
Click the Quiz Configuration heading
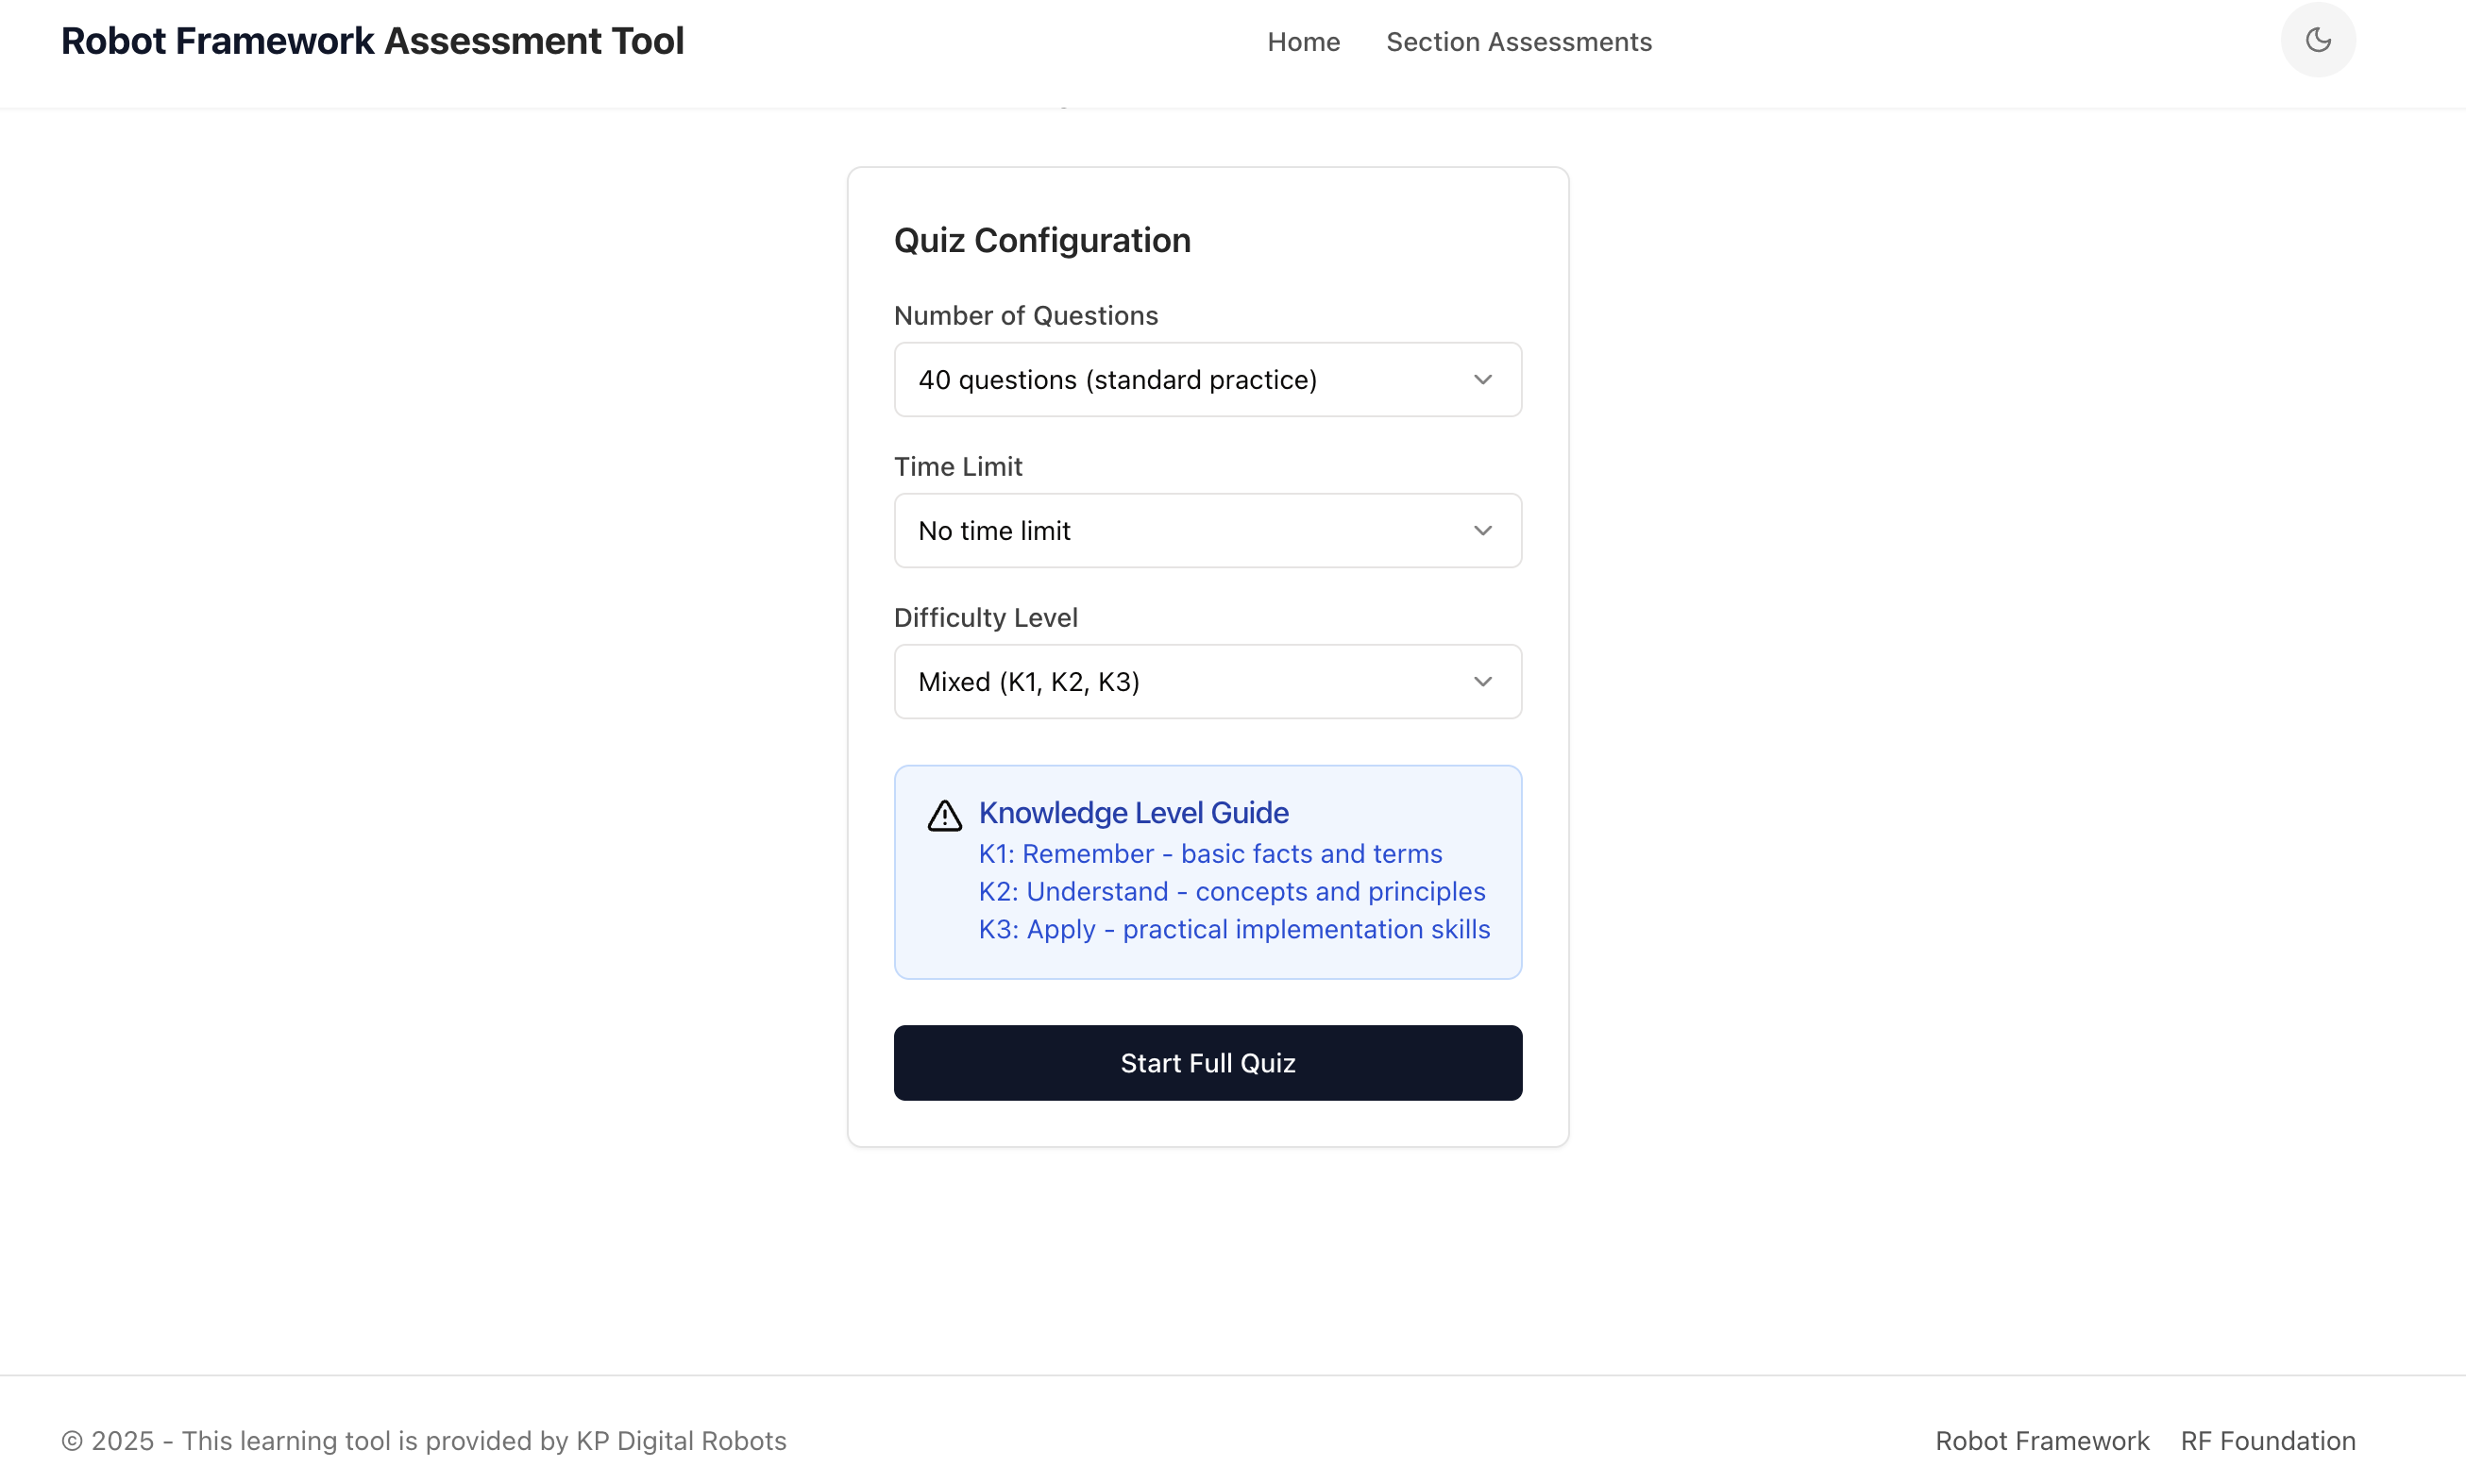pos(1042,241)
